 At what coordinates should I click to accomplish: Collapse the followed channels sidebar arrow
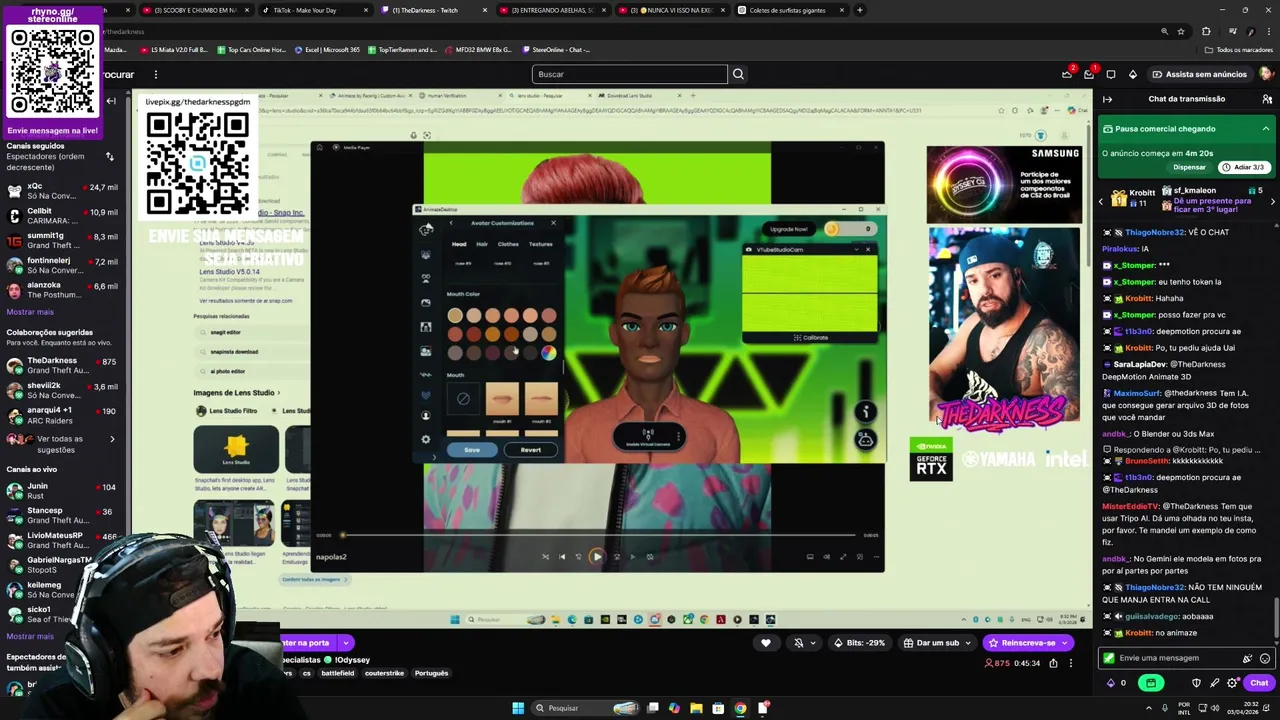(111, 100)
